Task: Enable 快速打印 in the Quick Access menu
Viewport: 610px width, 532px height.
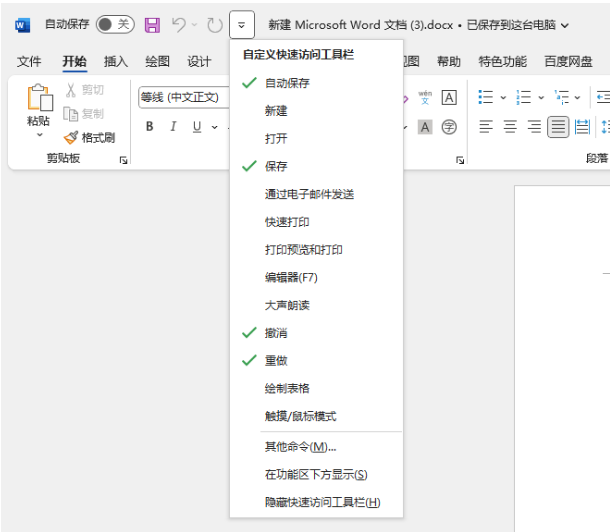Action: (x=316, y=222)
